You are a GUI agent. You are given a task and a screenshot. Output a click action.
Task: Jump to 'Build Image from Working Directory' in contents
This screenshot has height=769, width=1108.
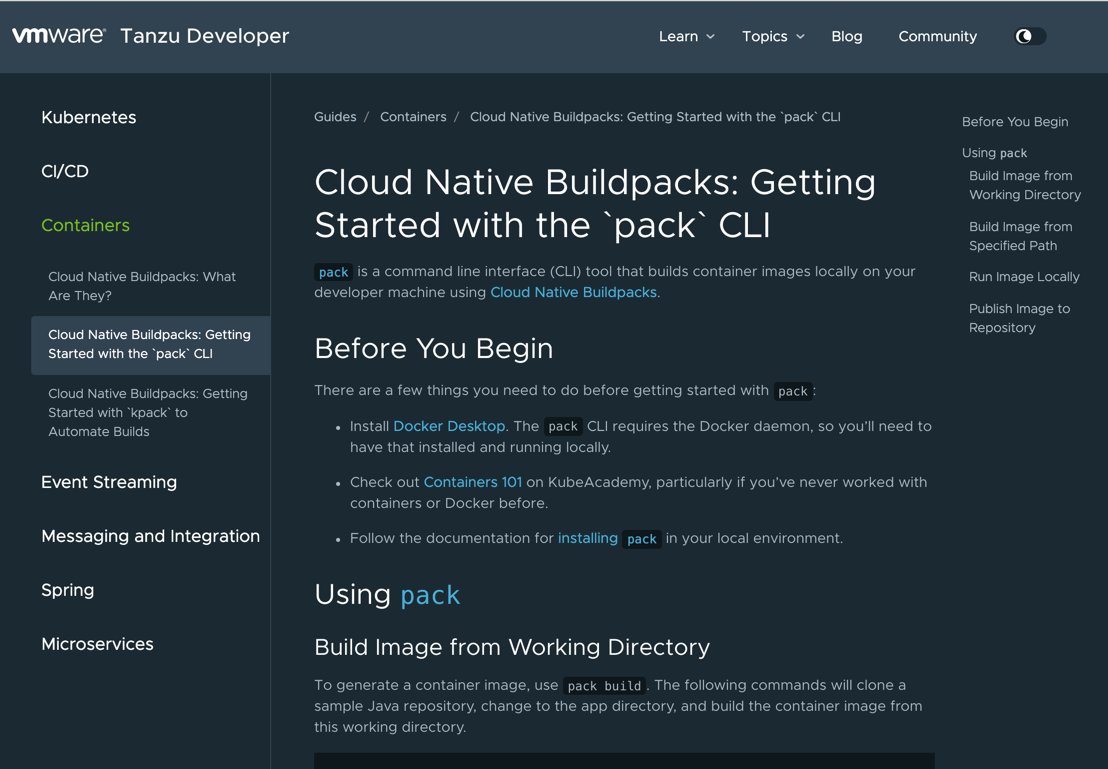1025,185
